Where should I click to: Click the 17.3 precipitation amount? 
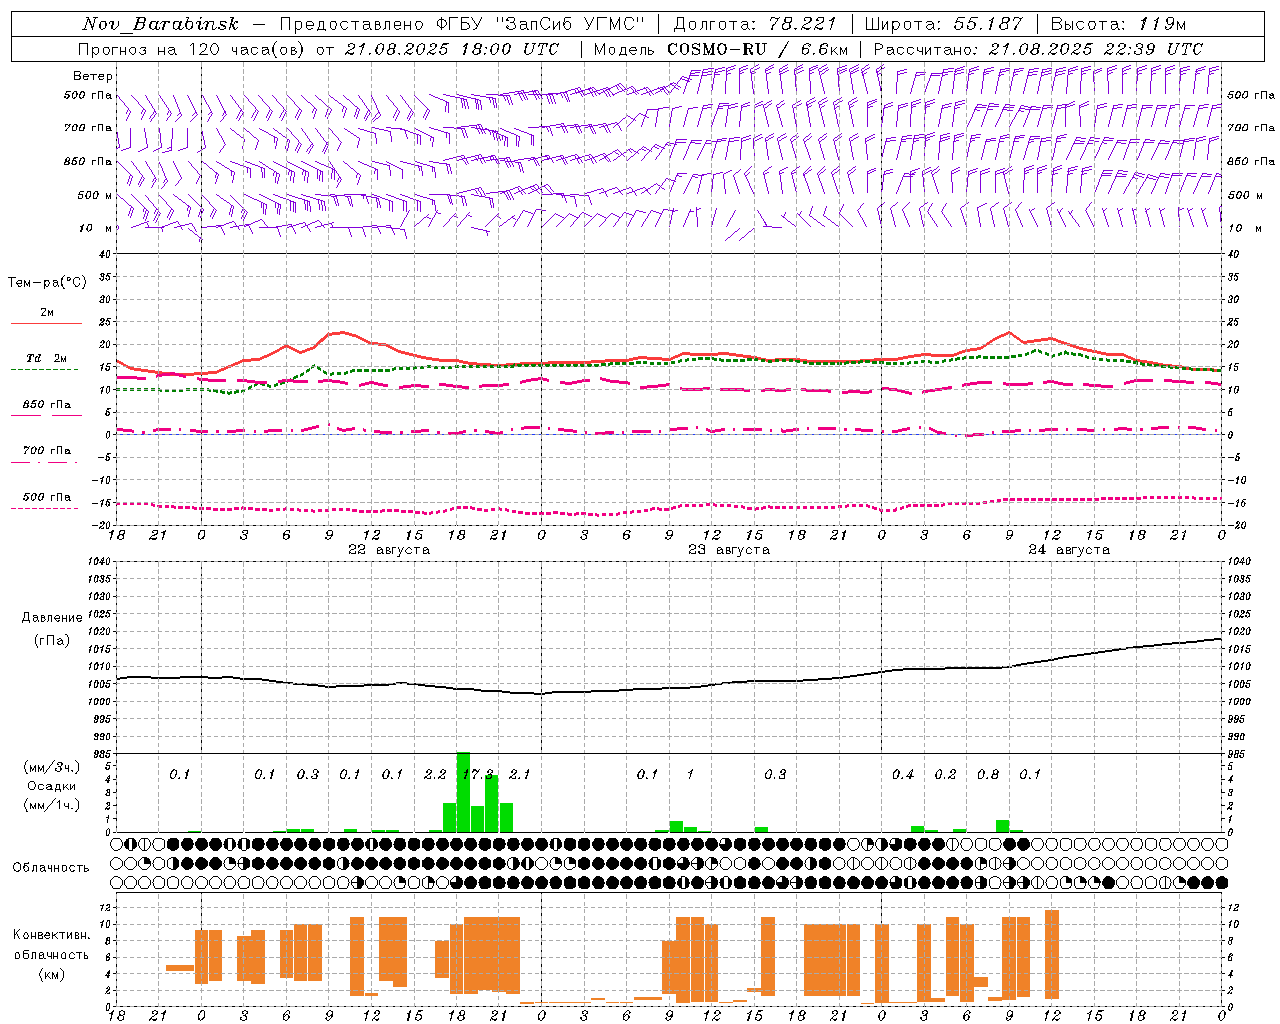tap(477, 775)
